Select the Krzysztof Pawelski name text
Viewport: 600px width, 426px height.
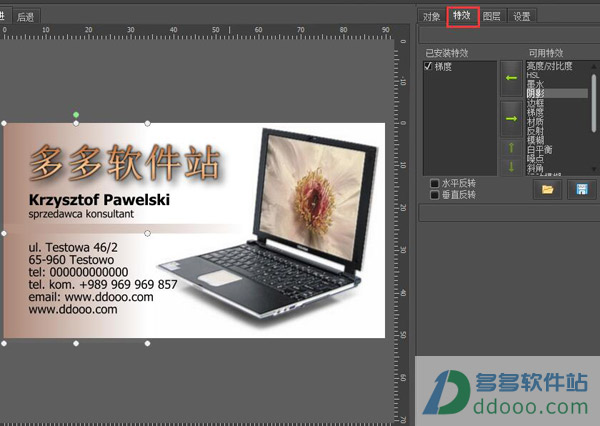tap(99, 200)
